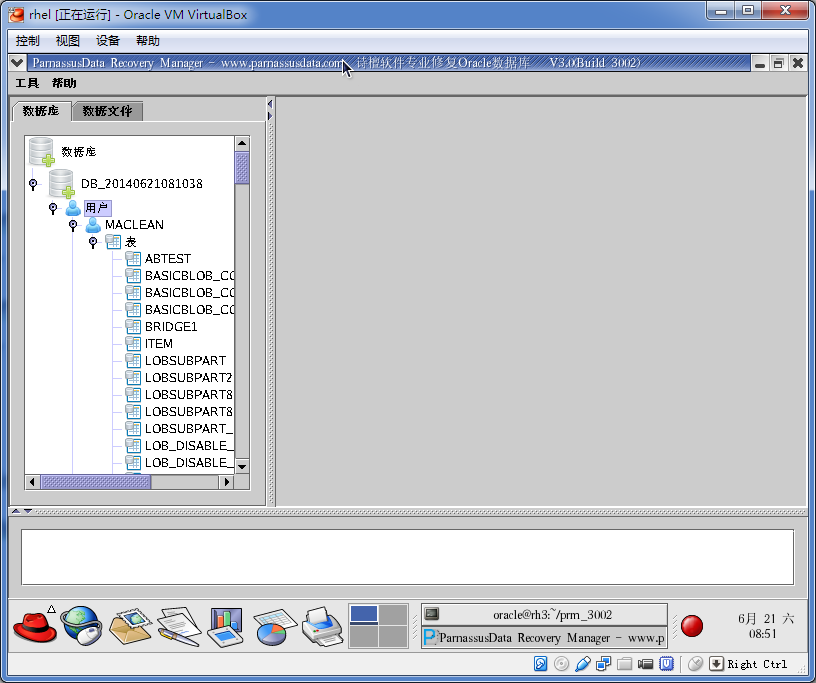
Task: Click the red alert notification icon
Action: (692, 626)
